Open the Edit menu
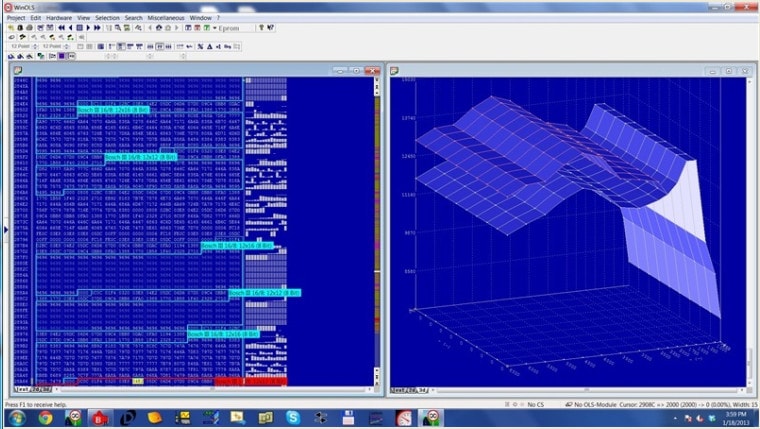Screen dimensions: 760x429 (36, 18)
